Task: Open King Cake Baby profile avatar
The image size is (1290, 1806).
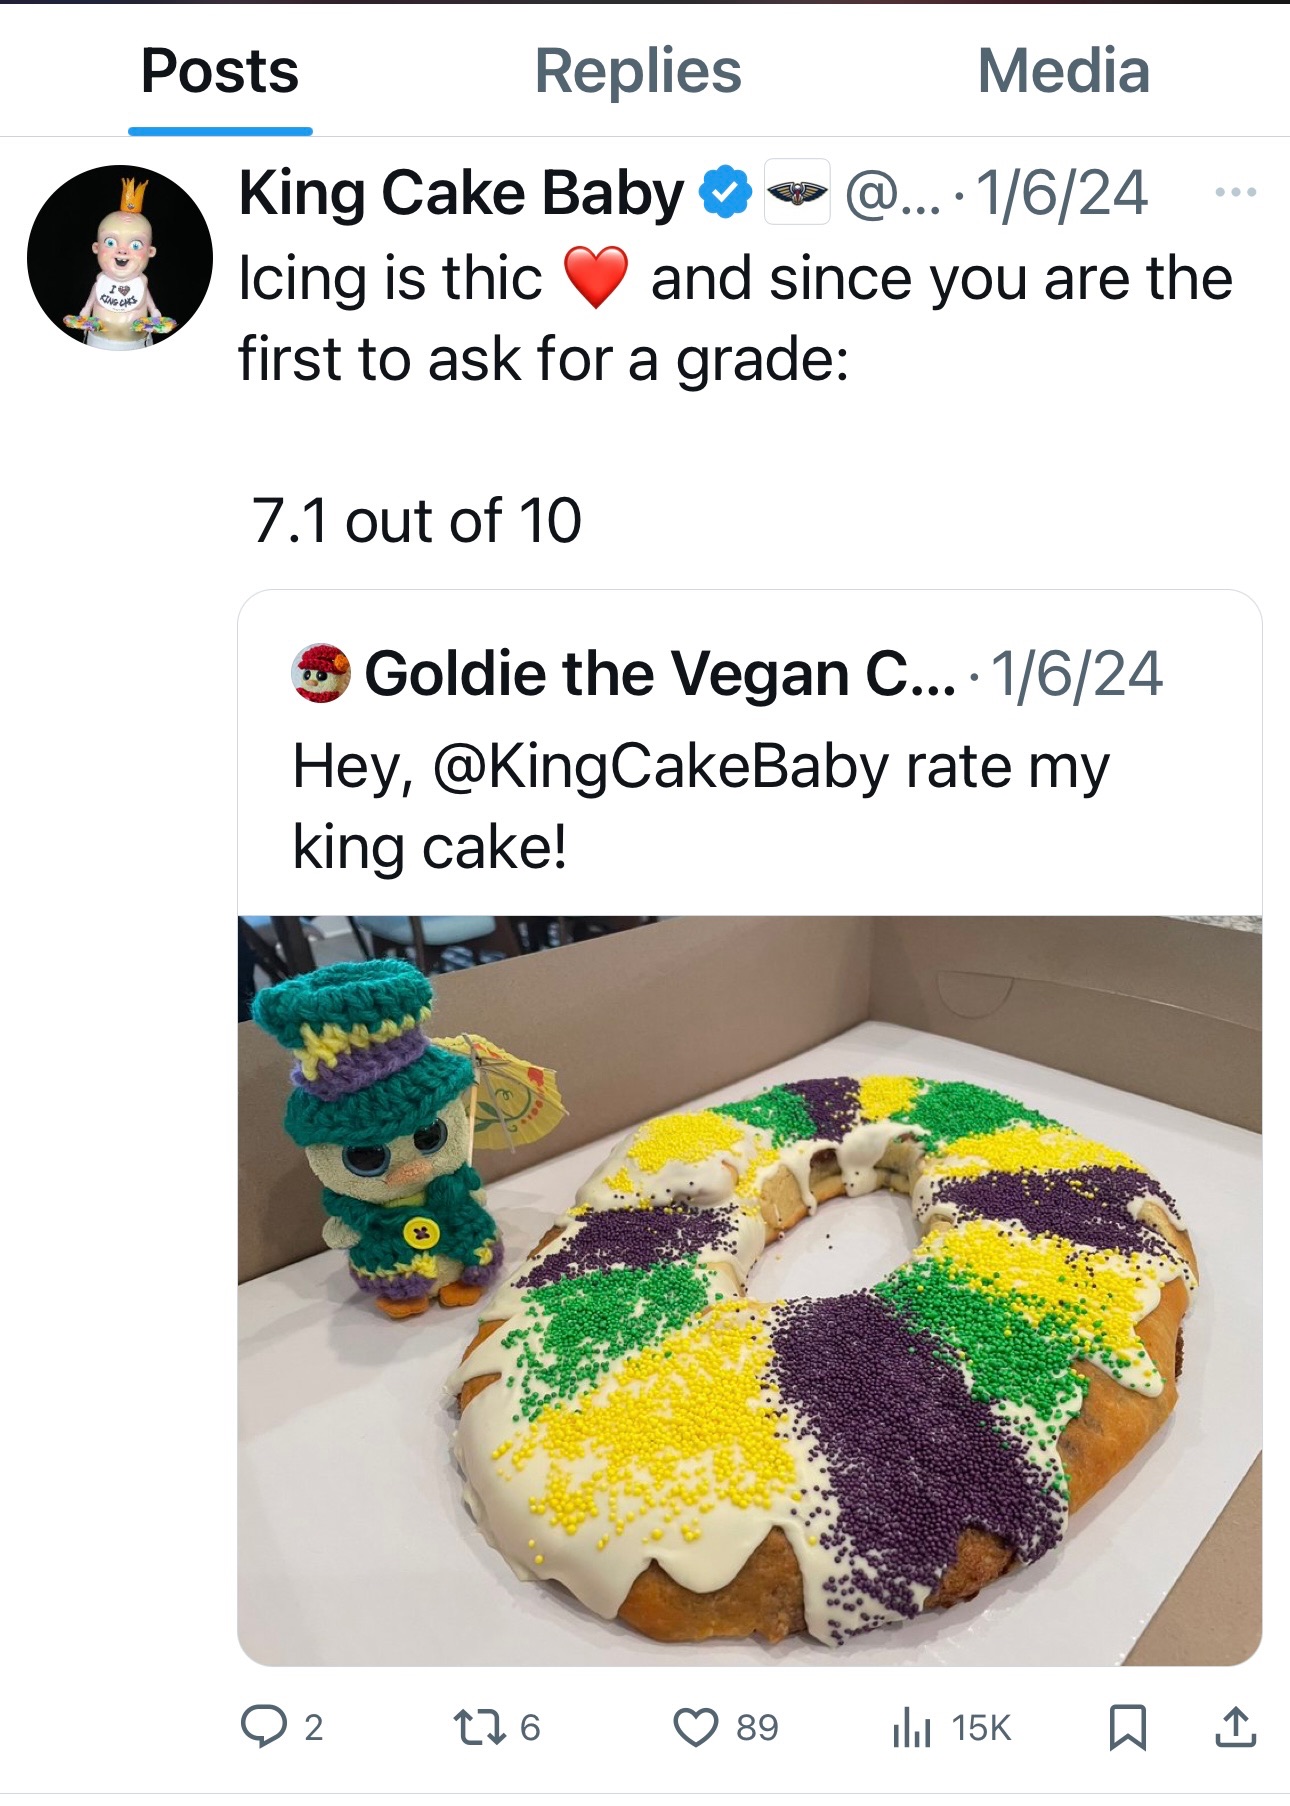Action: (120, 257)
